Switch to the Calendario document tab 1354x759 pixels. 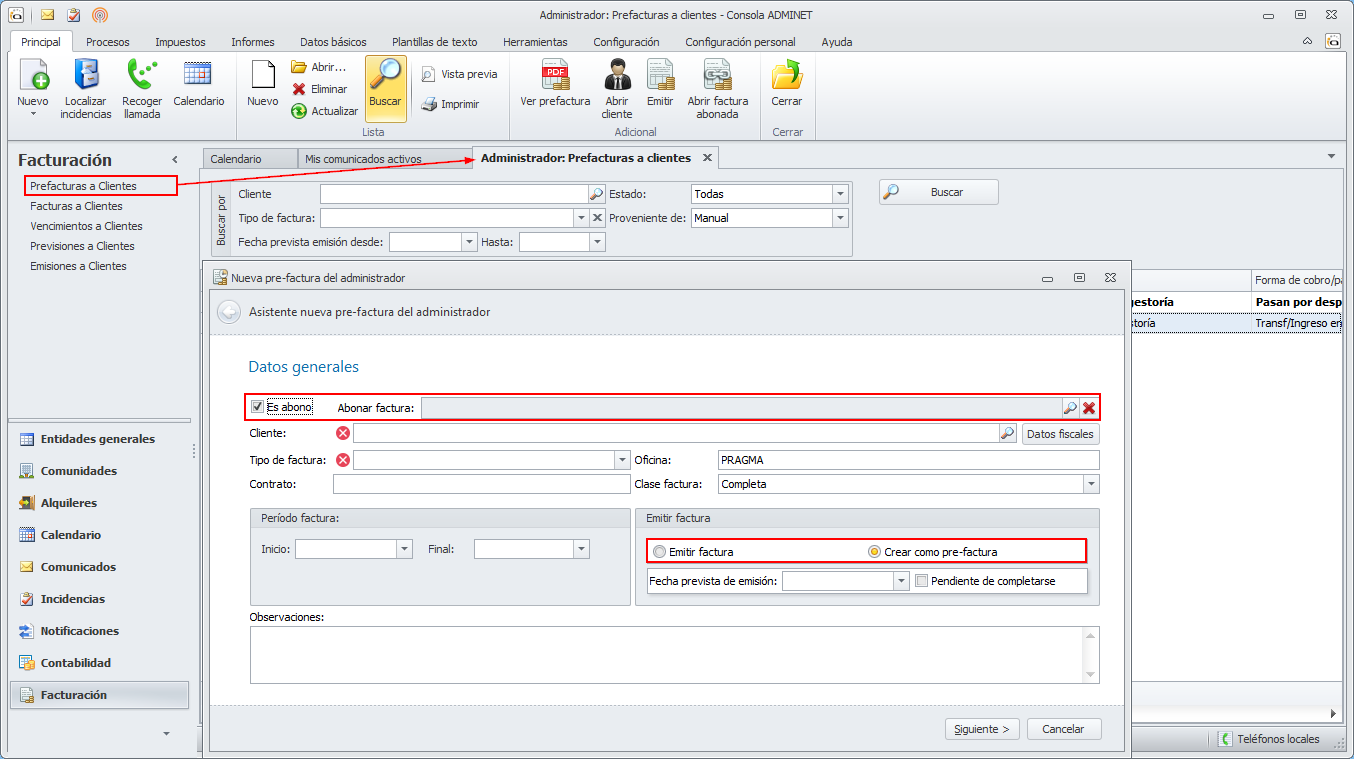[x=250, y=159]
